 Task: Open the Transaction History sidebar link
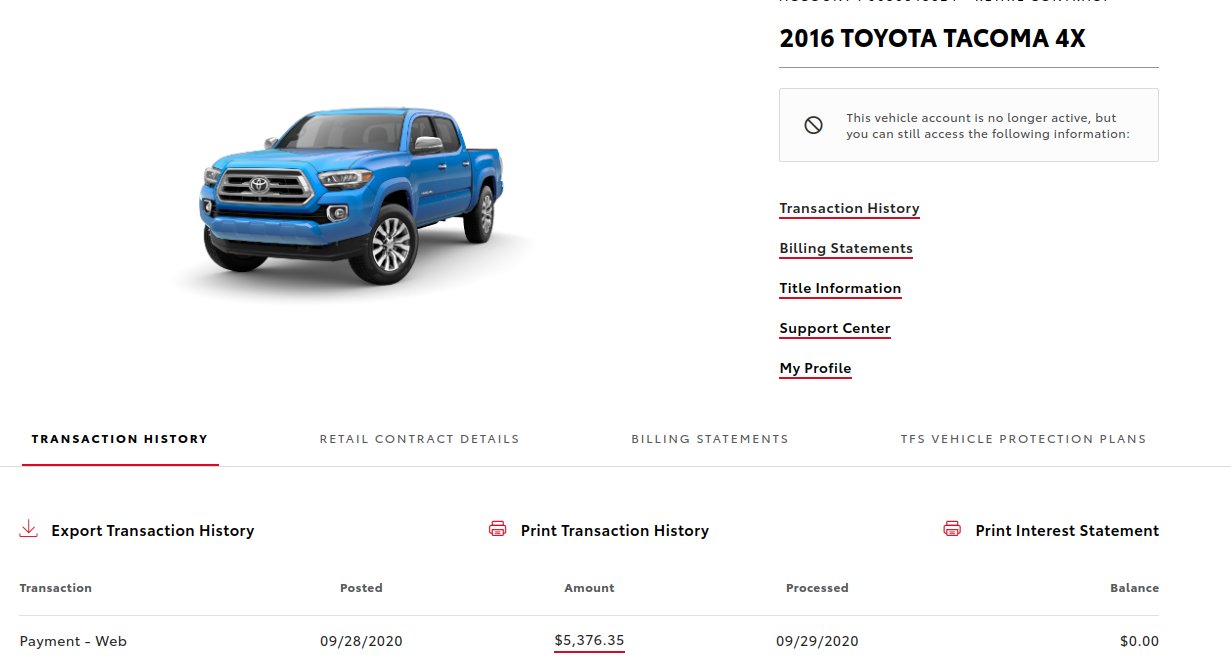(x=849, y=208)
